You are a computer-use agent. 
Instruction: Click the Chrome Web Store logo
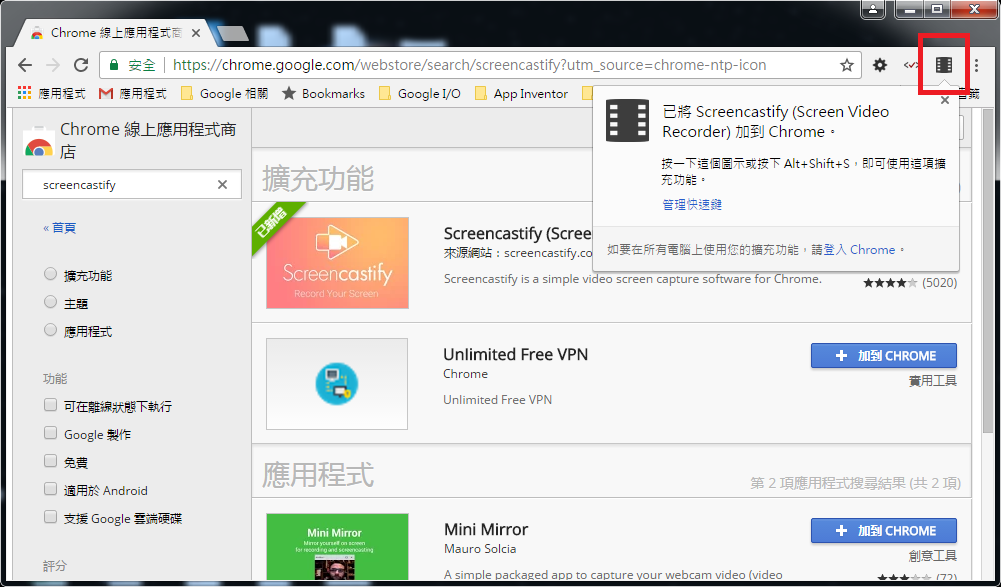pyautogui.click(x=38, y=142)
